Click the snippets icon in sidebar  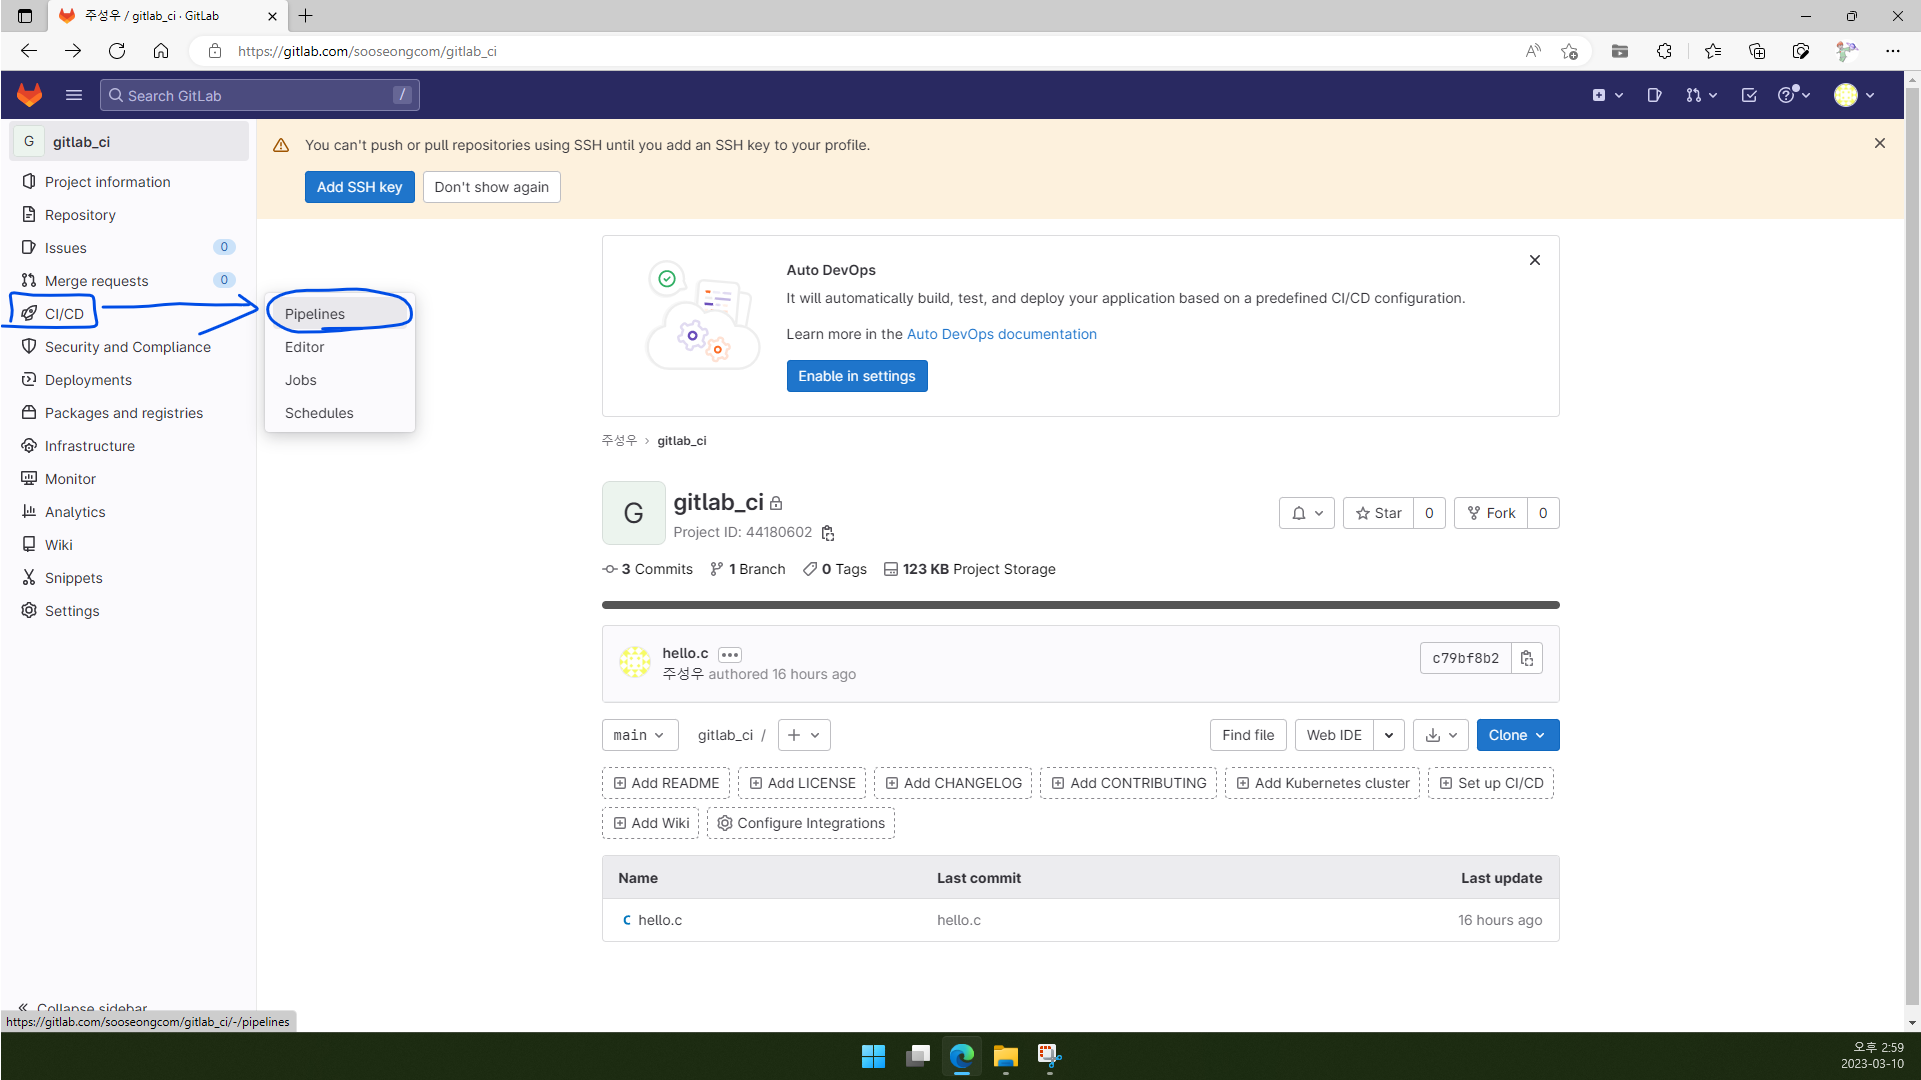[x=29, y=578]
